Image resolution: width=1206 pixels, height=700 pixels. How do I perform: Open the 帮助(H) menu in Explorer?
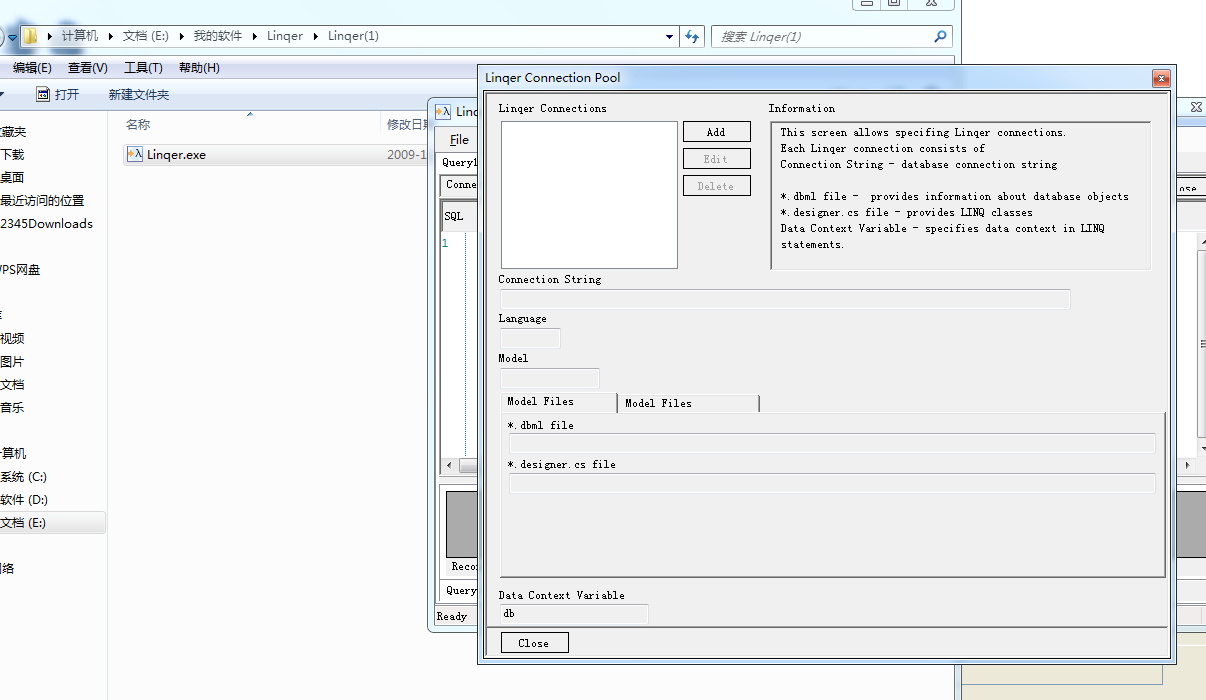click(199, 68)
